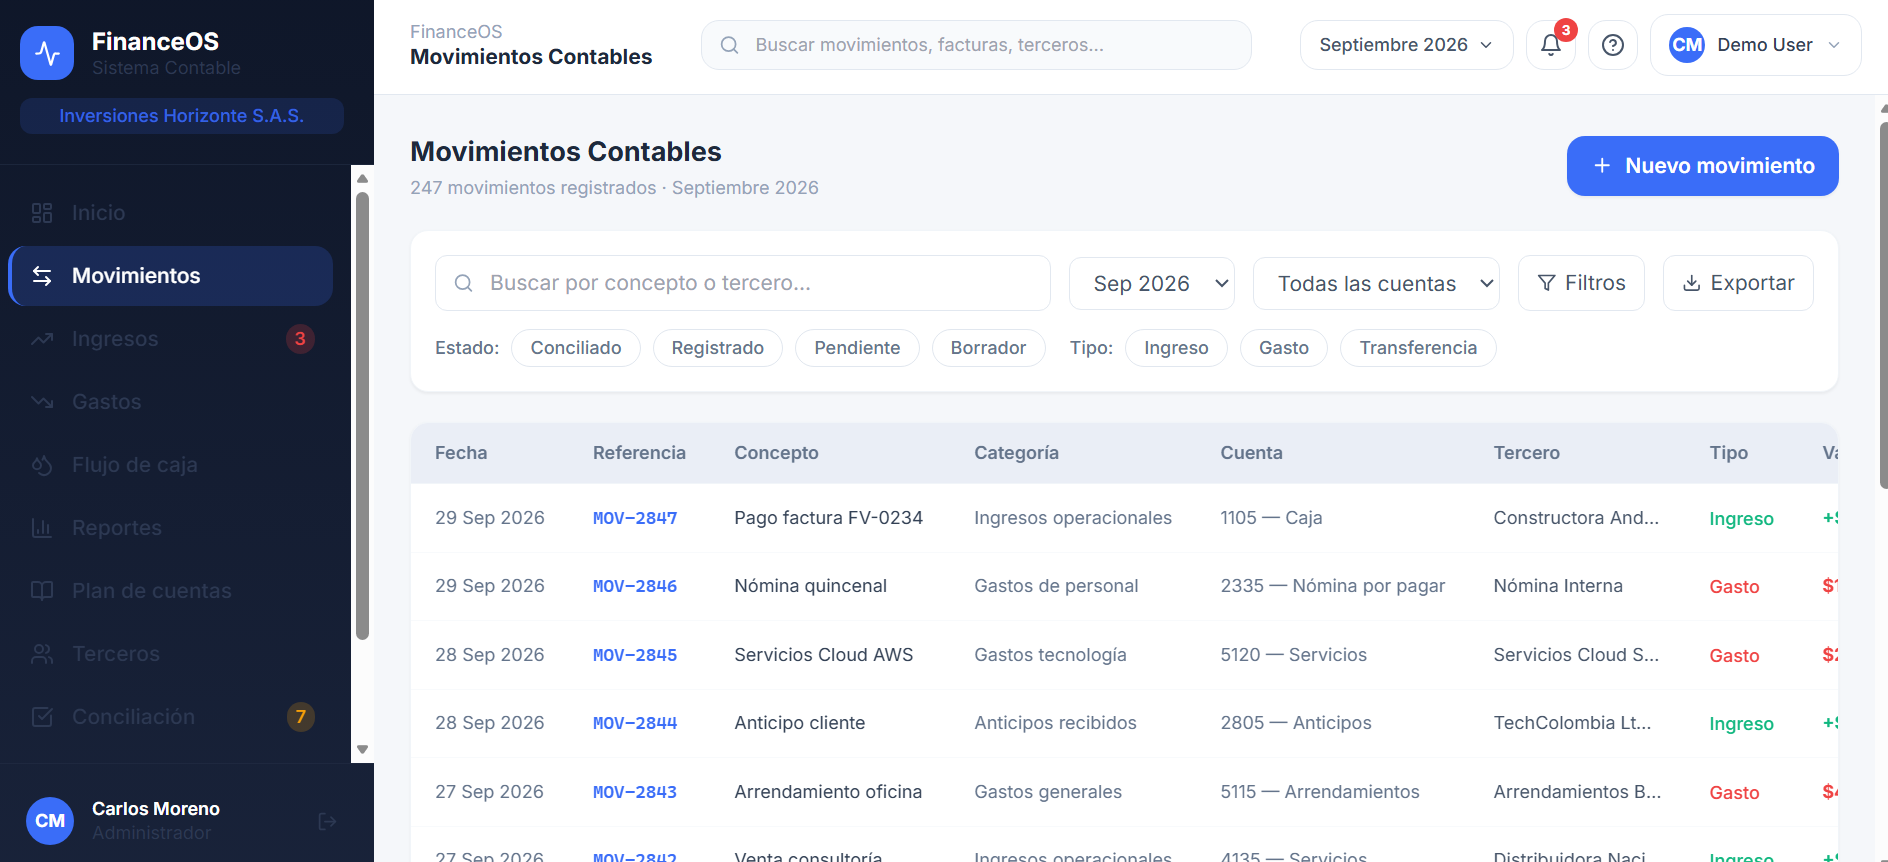This screenshot has width=1888, height=862.
Task: Go to Movimientos in the sidebar
Action: pyautogui.click(x=171, y=276)
